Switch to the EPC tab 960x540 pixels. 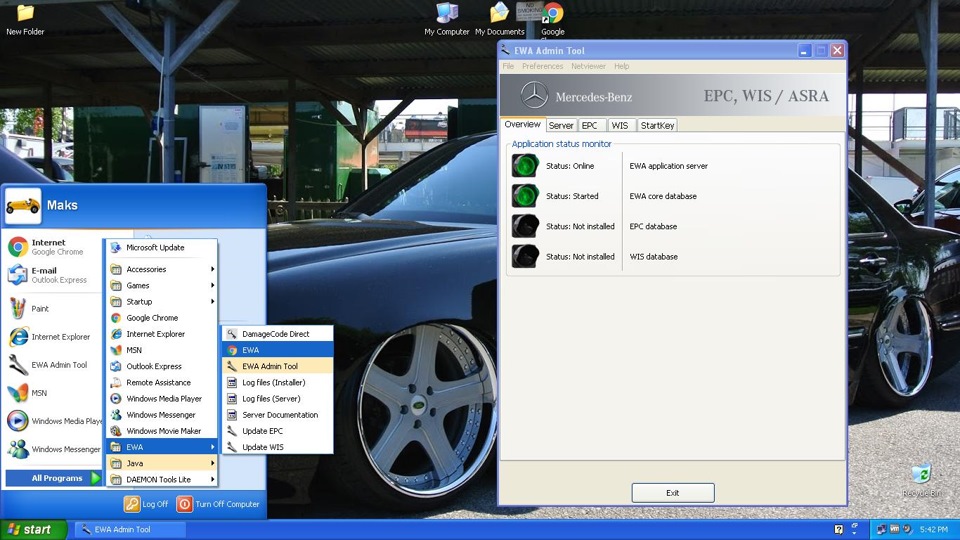click(590, 126)
